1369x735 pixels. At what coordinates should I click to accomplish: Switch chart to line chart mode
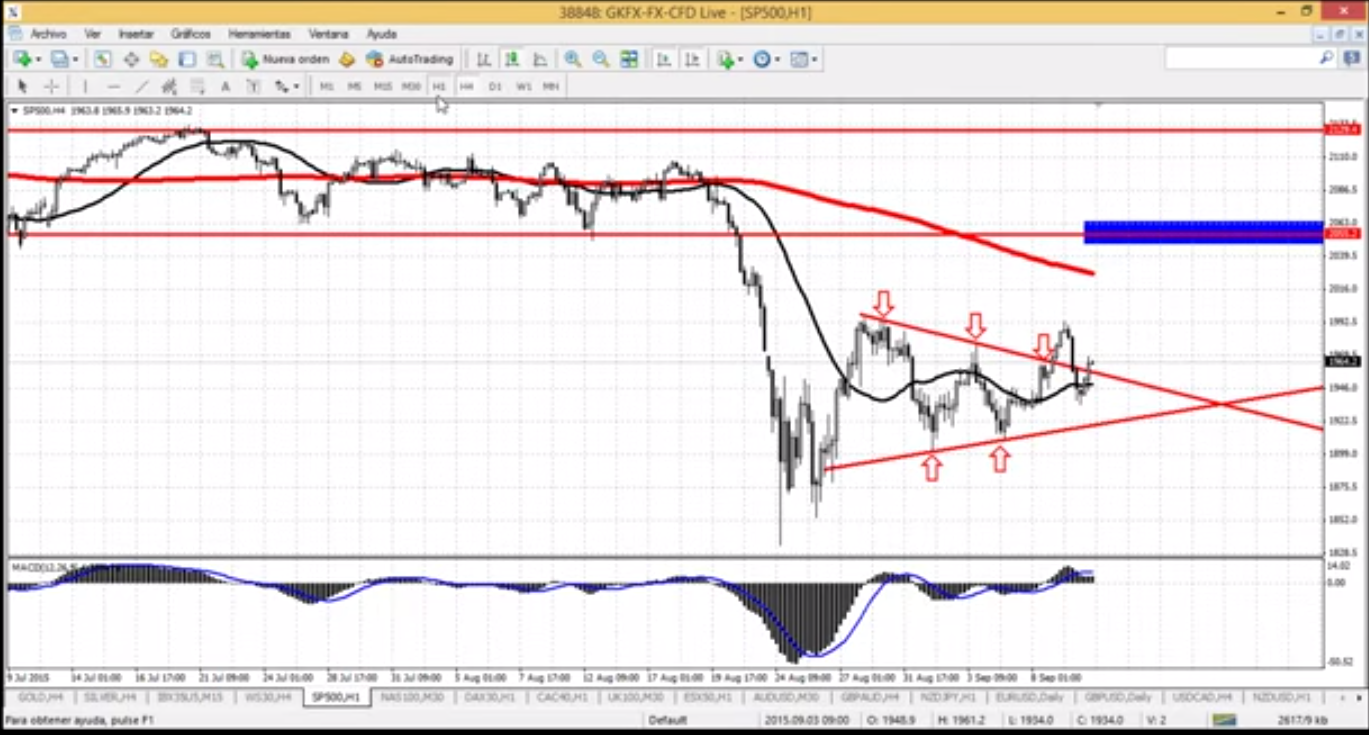540,59
